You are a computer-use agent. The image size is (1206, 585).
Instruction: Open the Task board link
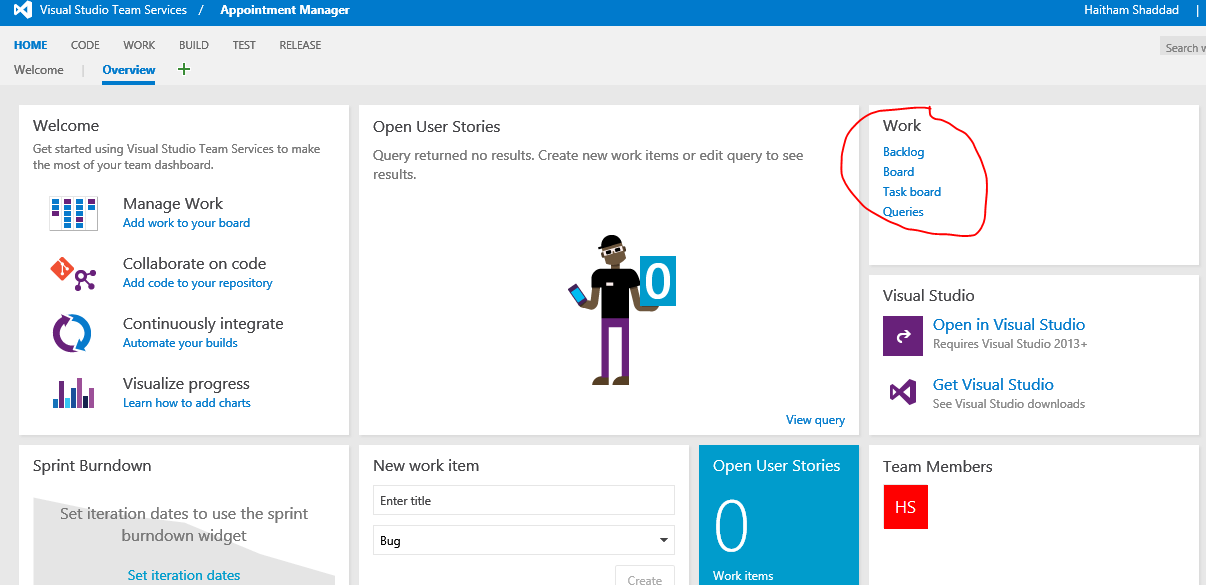click(x=912, y=191)
